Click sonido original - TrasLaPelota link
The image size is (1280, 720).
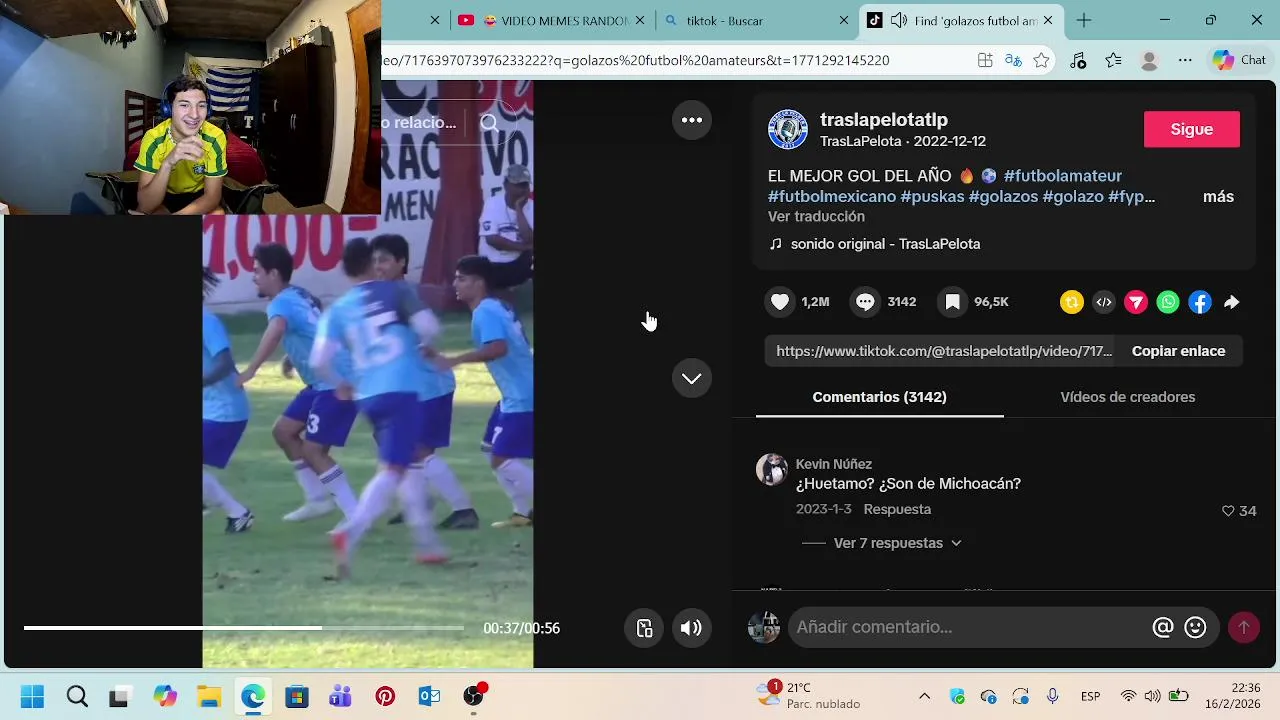click(885, 244)
